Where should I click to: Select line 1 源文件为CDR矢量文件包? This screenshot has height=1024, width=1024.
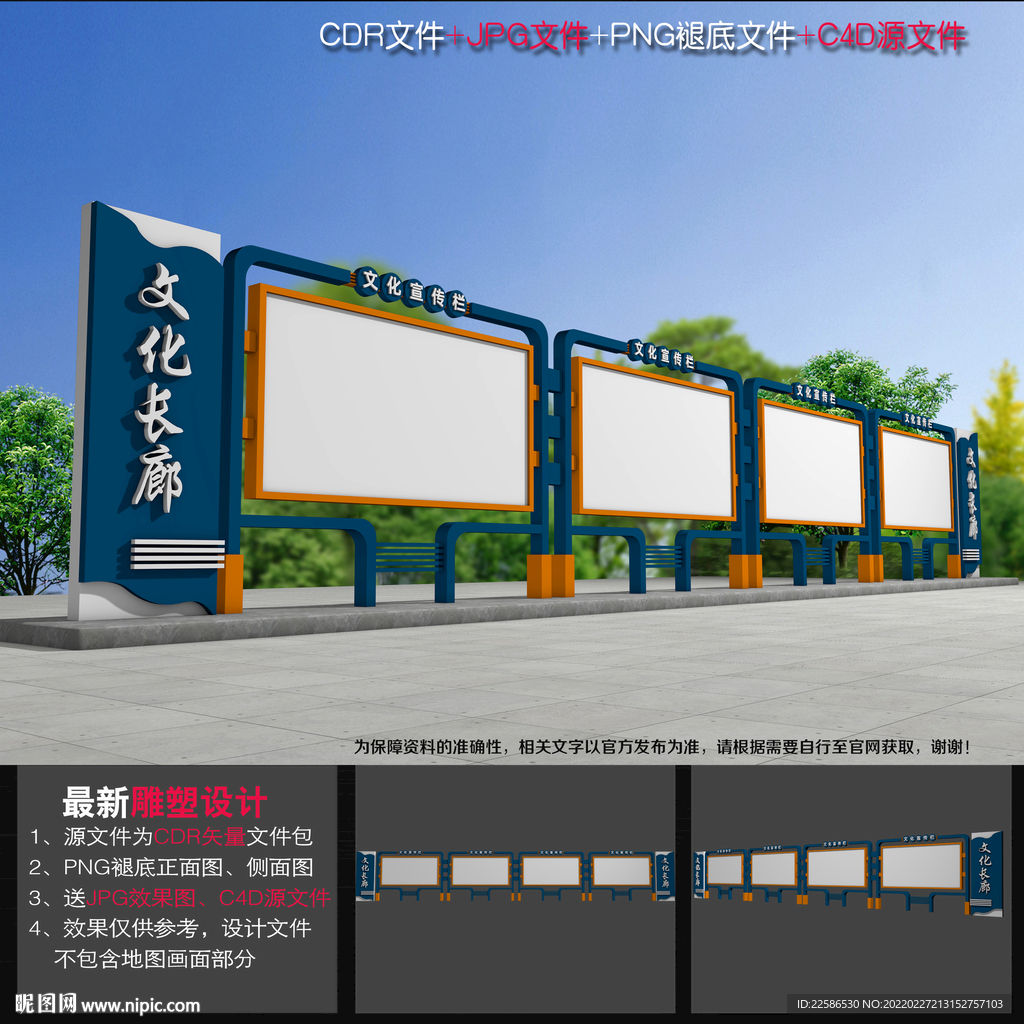point(171,836)
